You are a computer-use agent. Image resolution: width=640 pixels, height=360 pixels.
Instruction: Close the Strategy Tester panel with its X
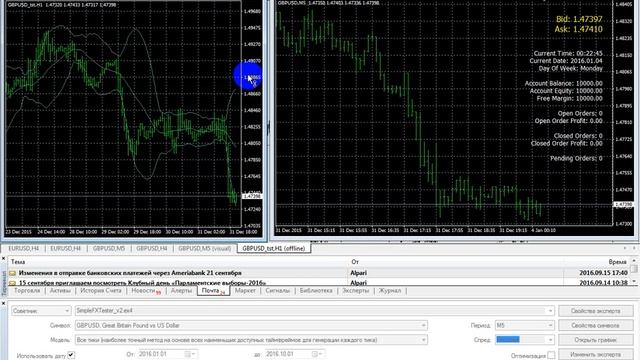(3, 303)
